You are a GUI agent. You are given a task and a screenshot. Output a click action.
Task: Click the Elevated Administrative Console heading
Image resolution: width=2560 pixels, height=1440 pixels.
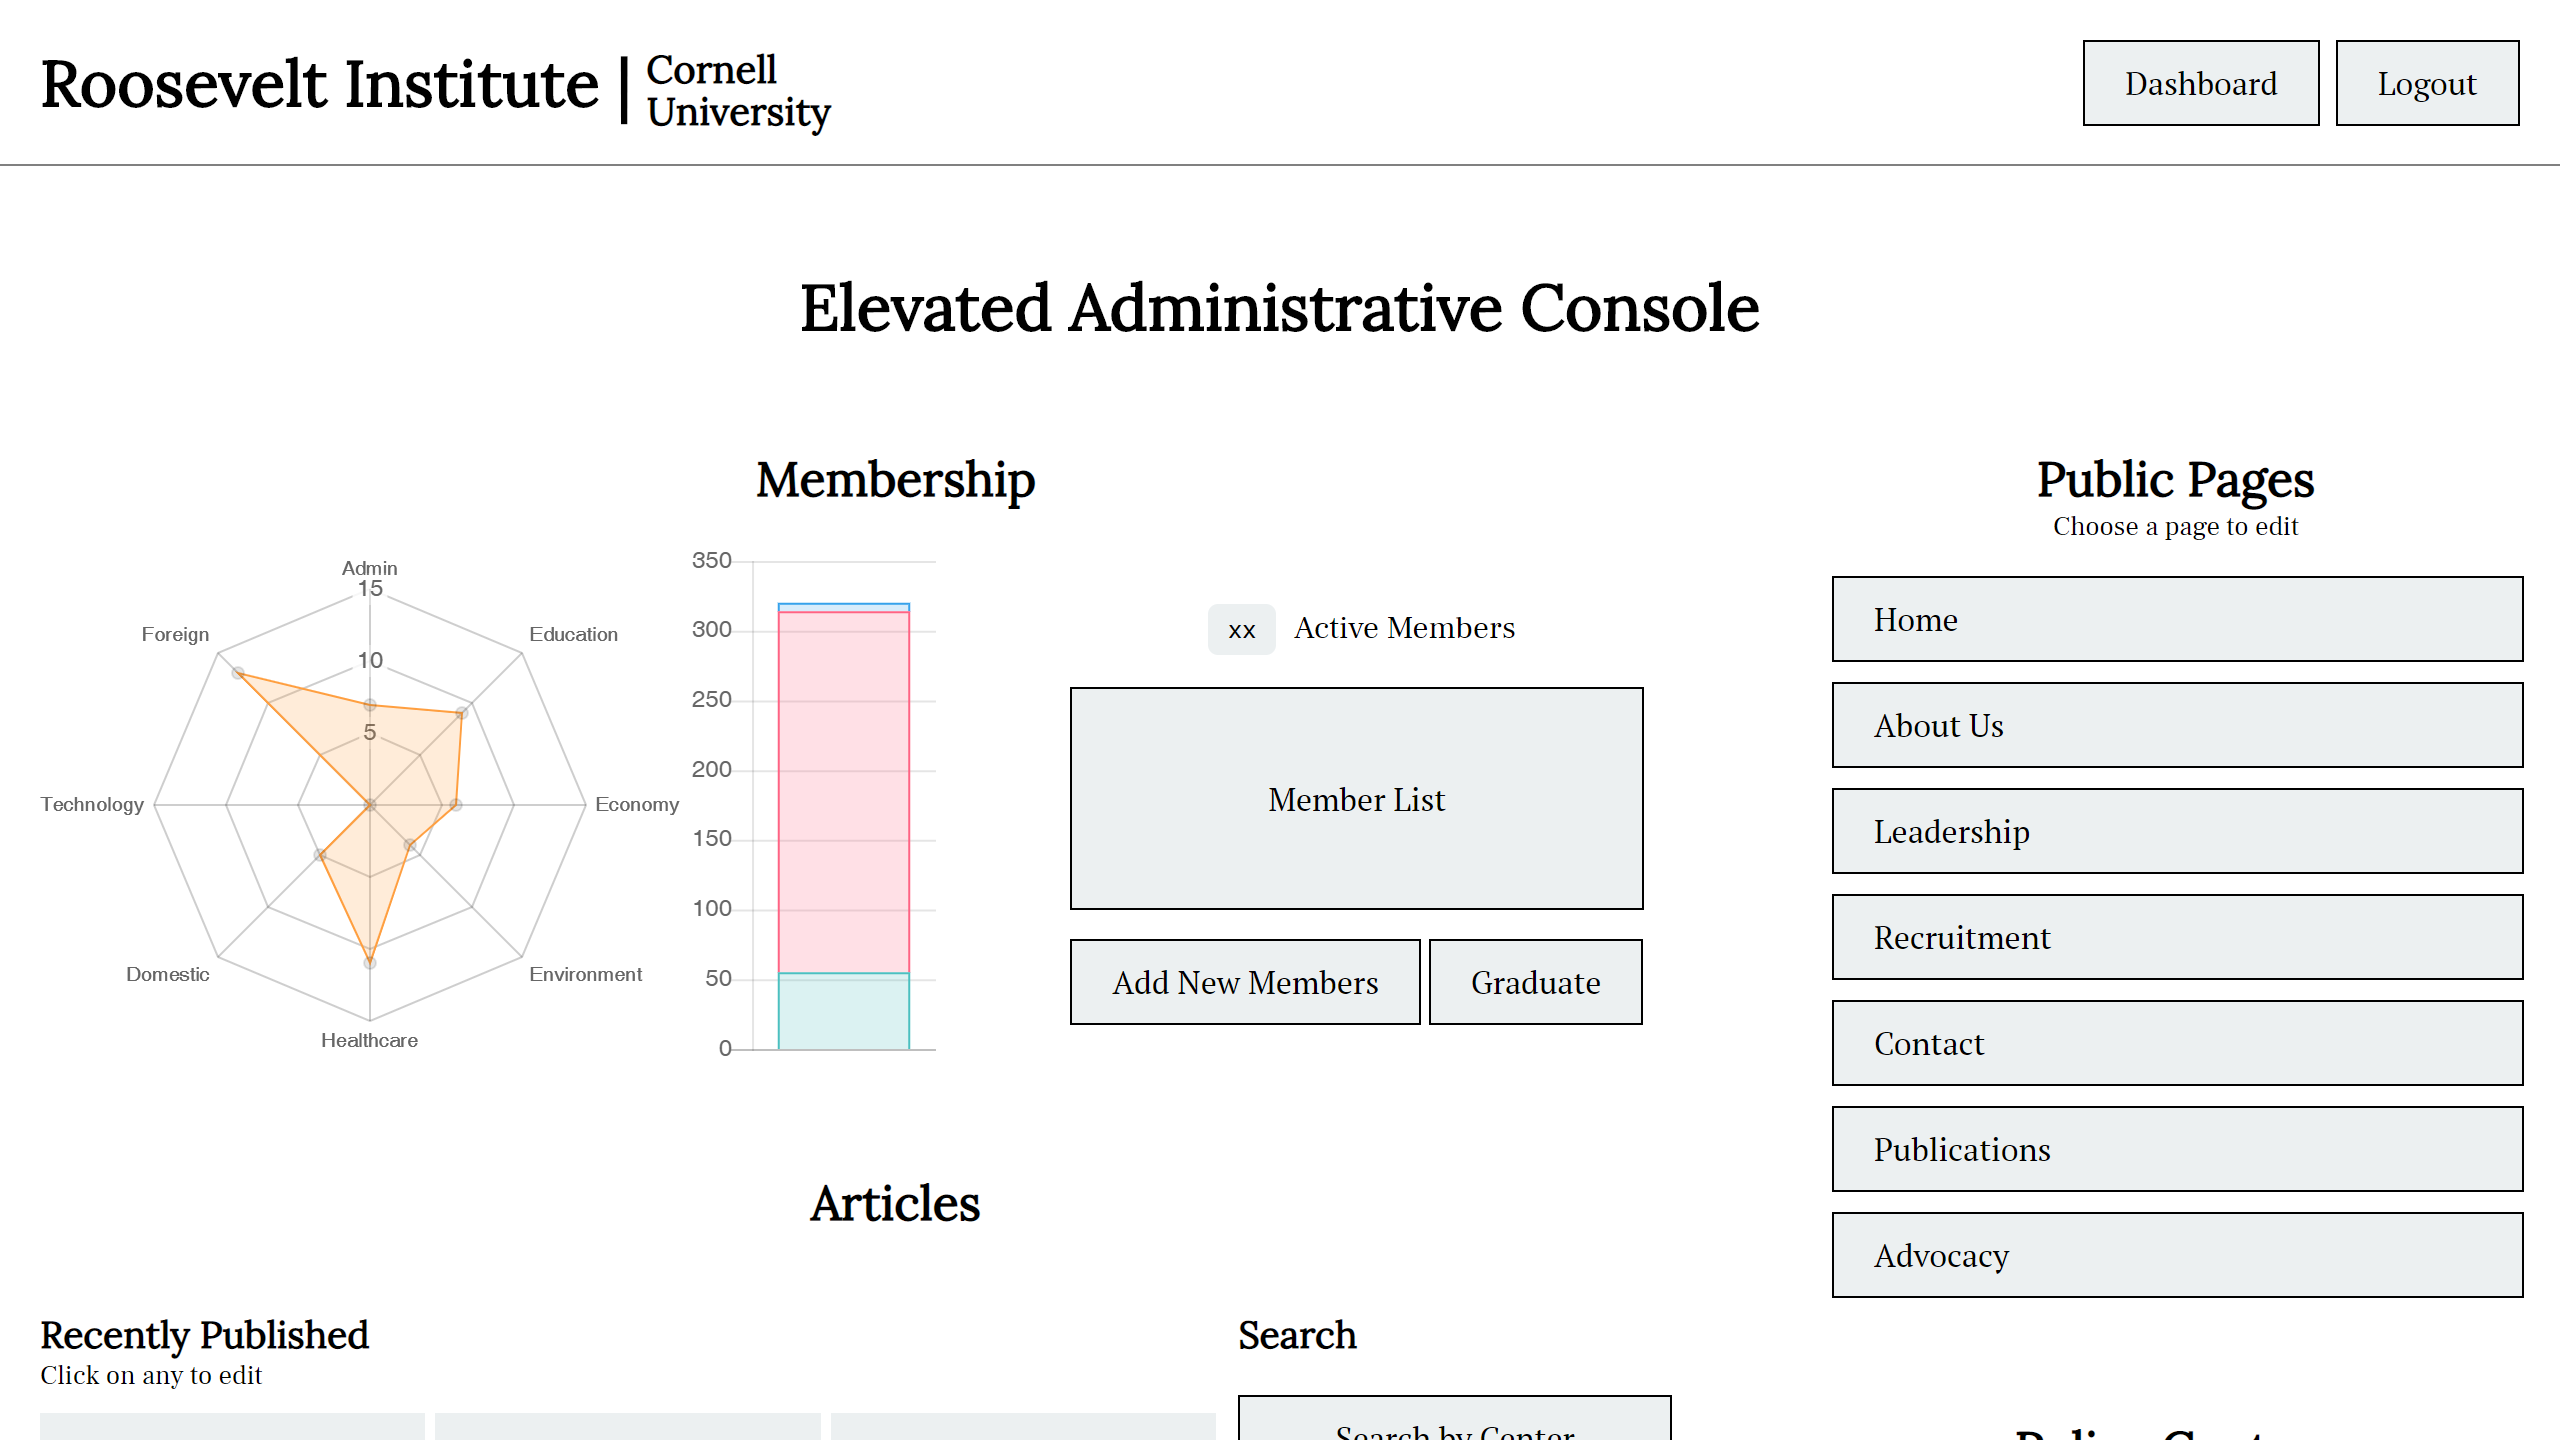point(1279,308)
